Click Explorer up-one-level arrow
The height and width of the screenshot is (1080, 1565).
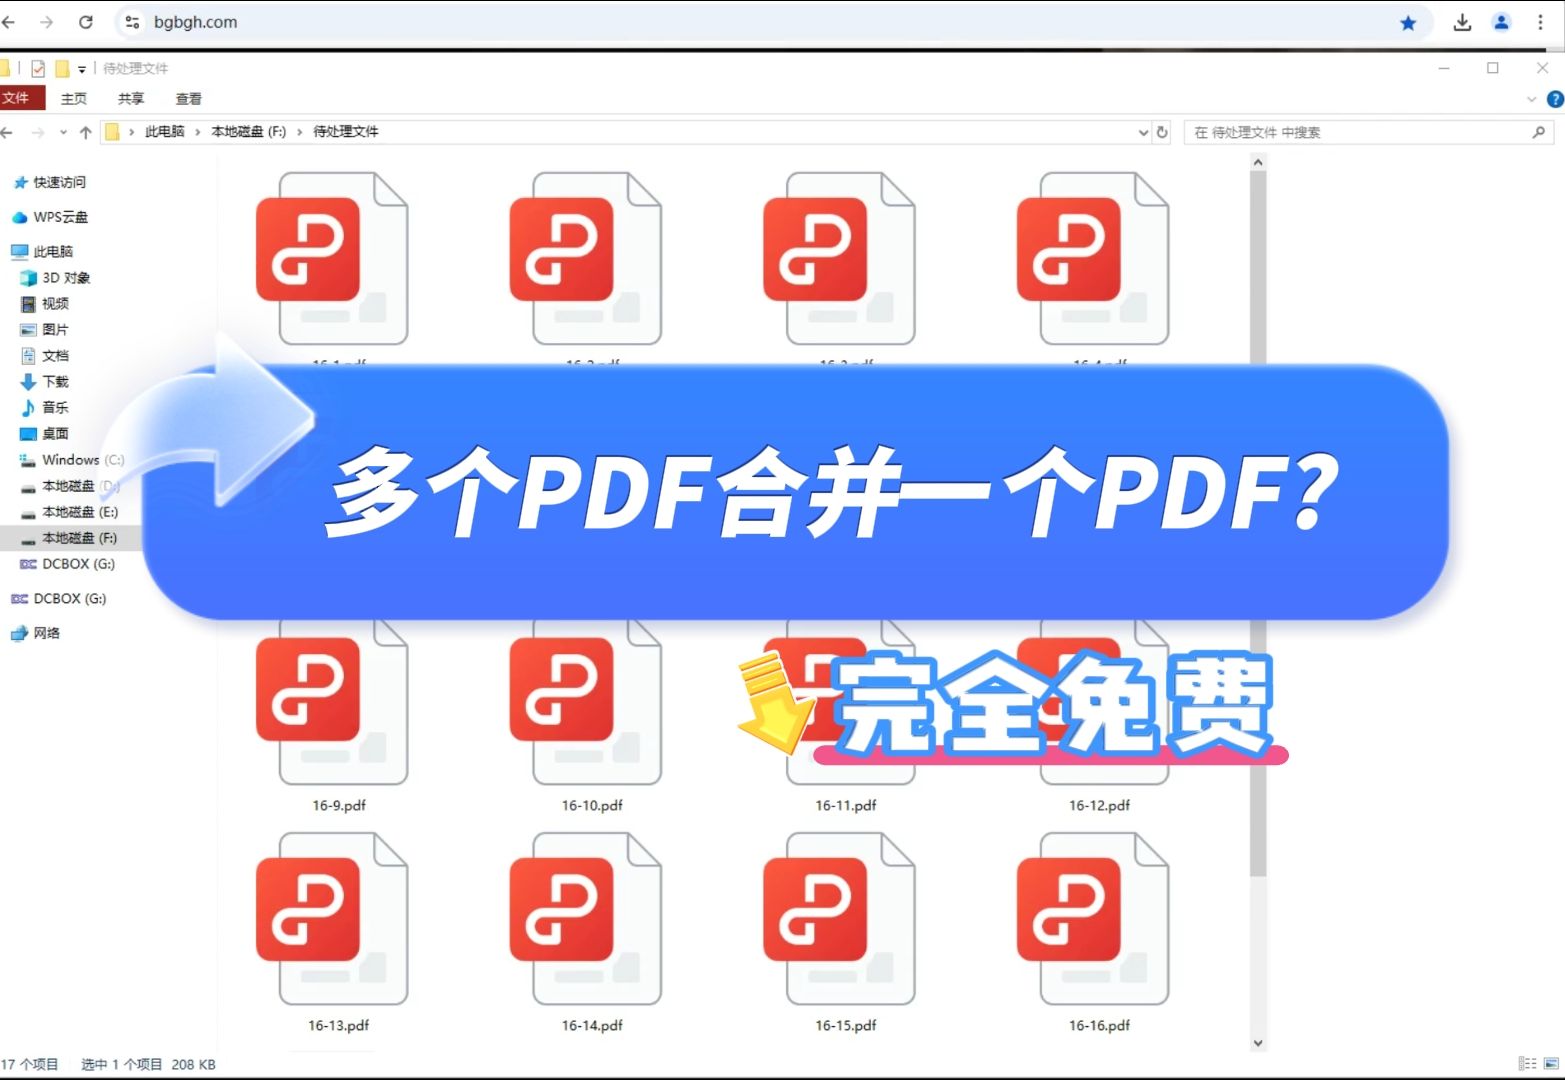pyautogui.click(x=86, y=132)
